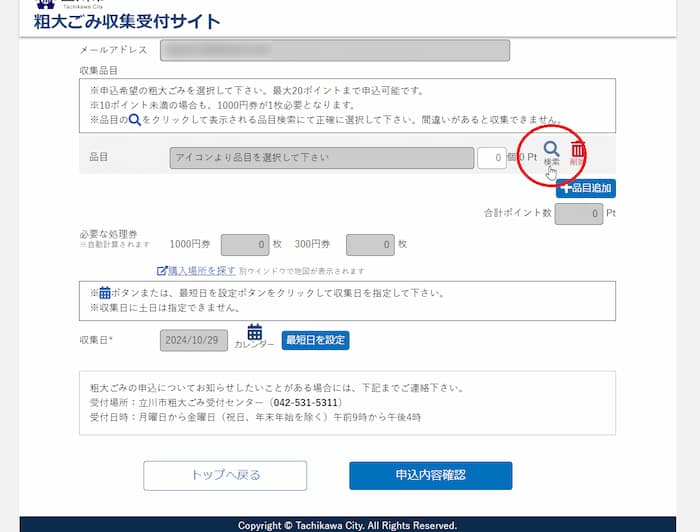Click the 1000円券 count field
This screenshot has height=532, width=700.
[x=244, y=244]
